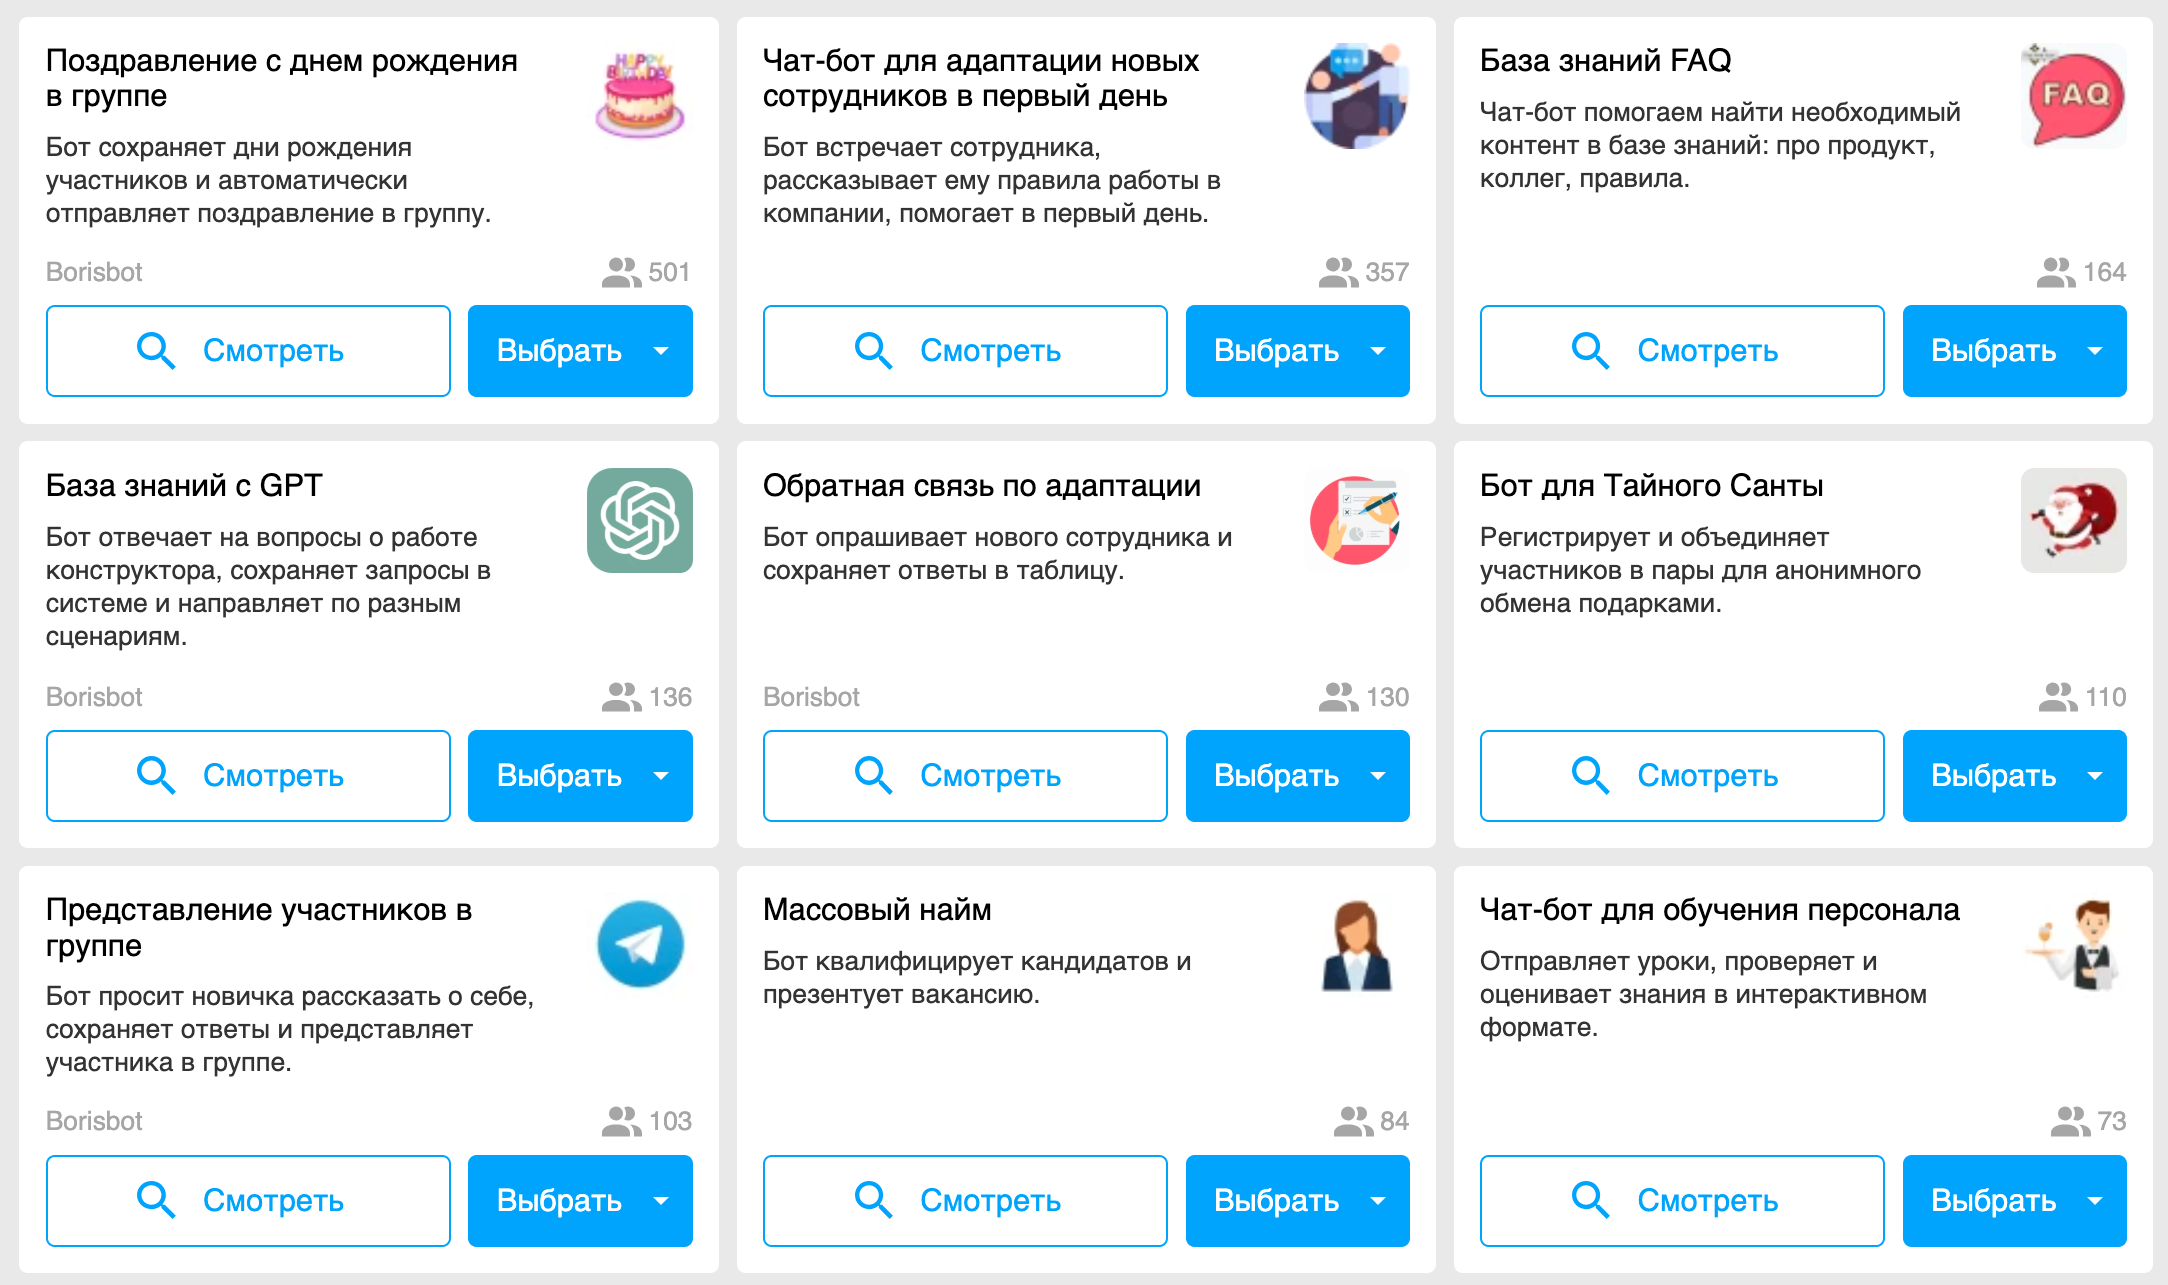Click the red FAQ speech bubble icon
The image size is (2168, 1285).
2074,96
